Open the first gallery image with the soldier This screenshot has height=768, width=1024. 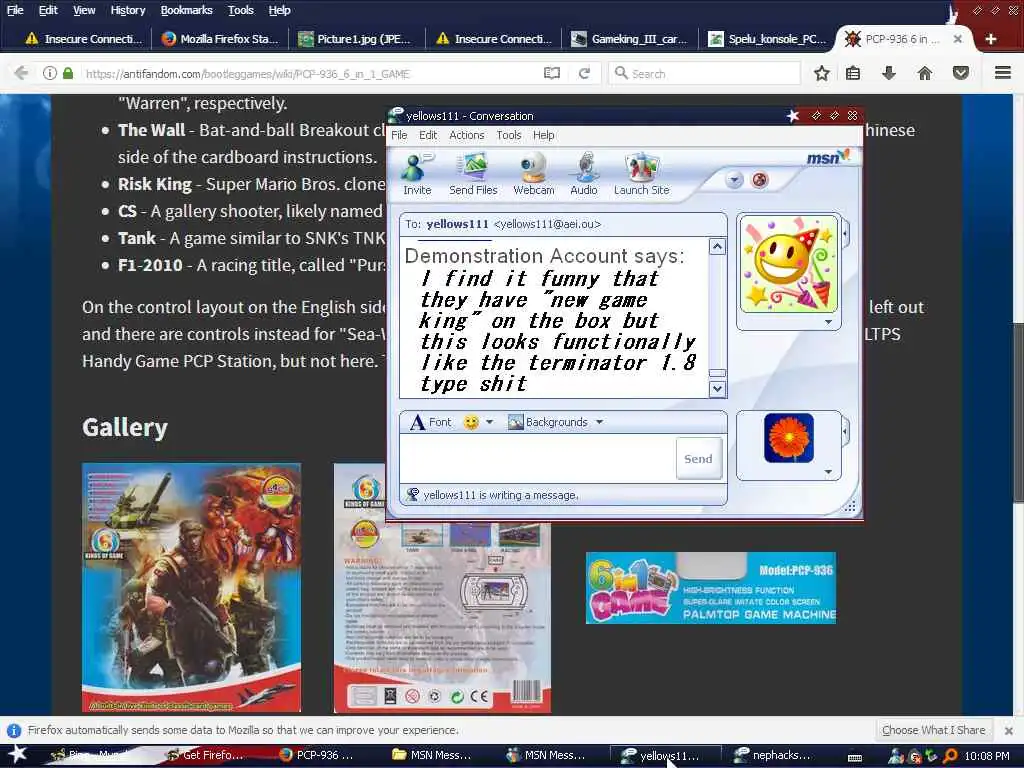coord(191,587)
